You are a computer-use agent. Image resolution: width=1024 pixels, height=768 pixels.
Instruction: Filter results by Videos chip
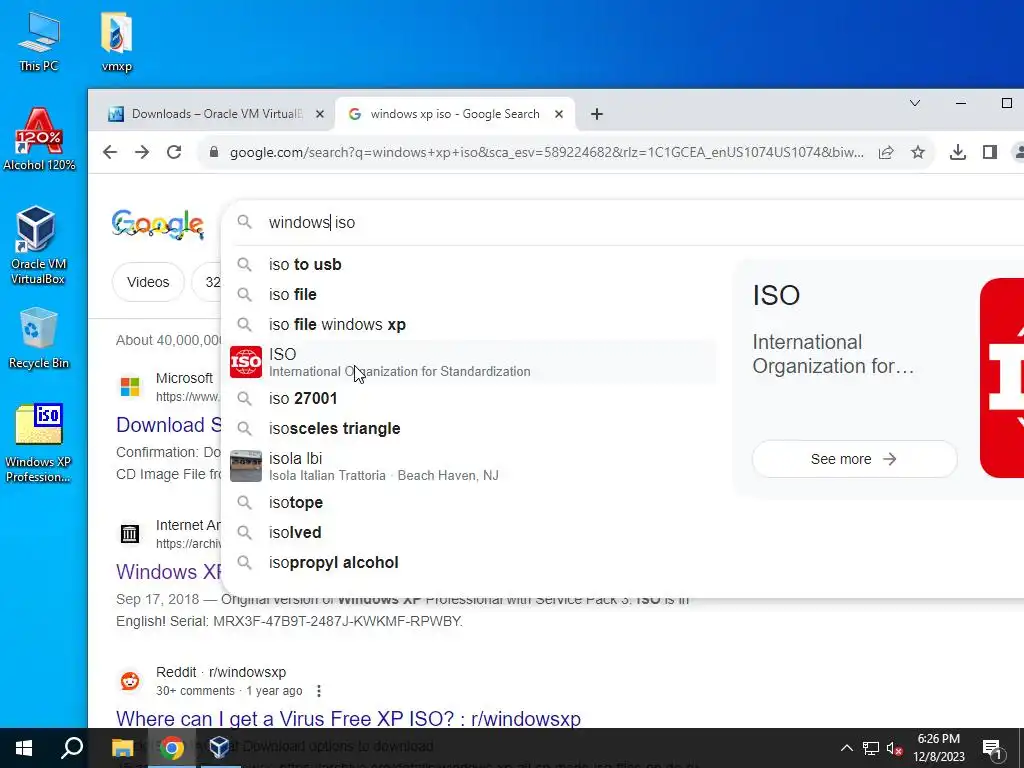[148, 282]
